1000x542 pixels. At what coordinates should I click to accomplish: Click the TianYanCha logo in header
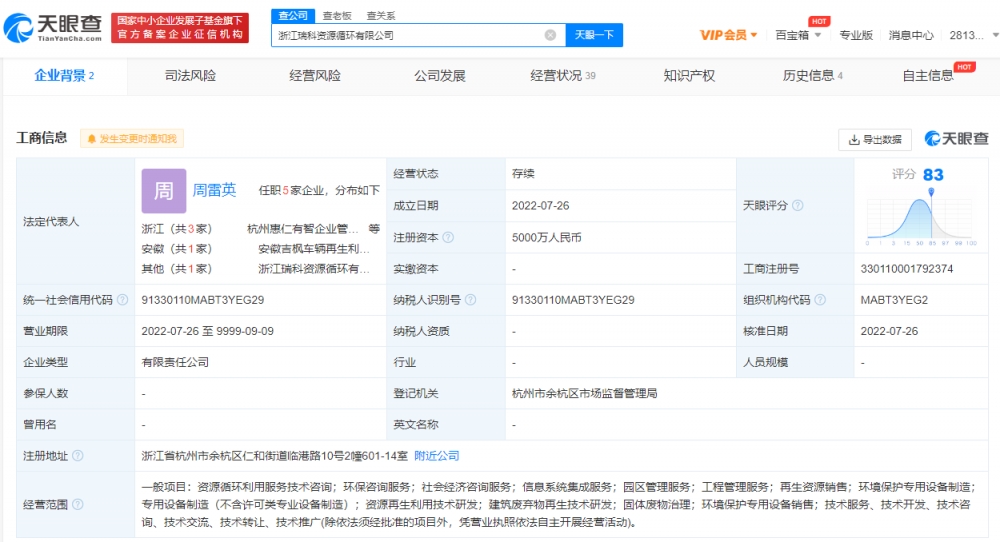pyautogui.click(x=53, y=28)
